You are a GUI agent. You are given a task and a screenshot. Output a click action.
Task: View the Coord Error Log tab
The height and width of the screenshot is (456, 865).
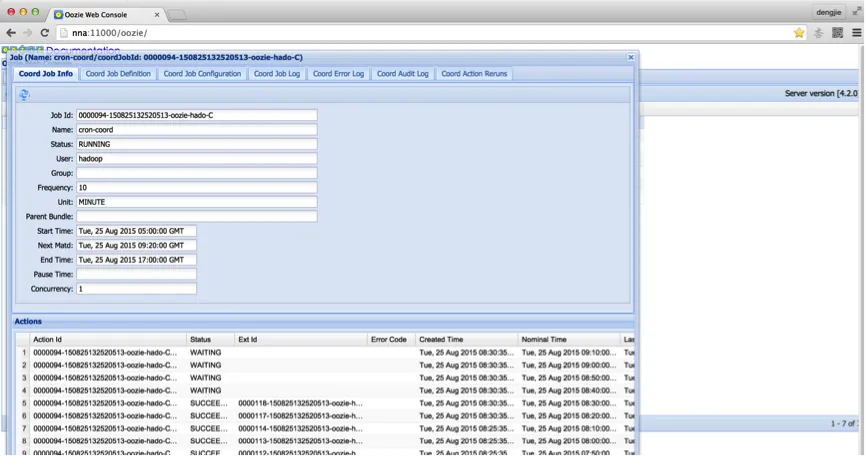point(338,74)
